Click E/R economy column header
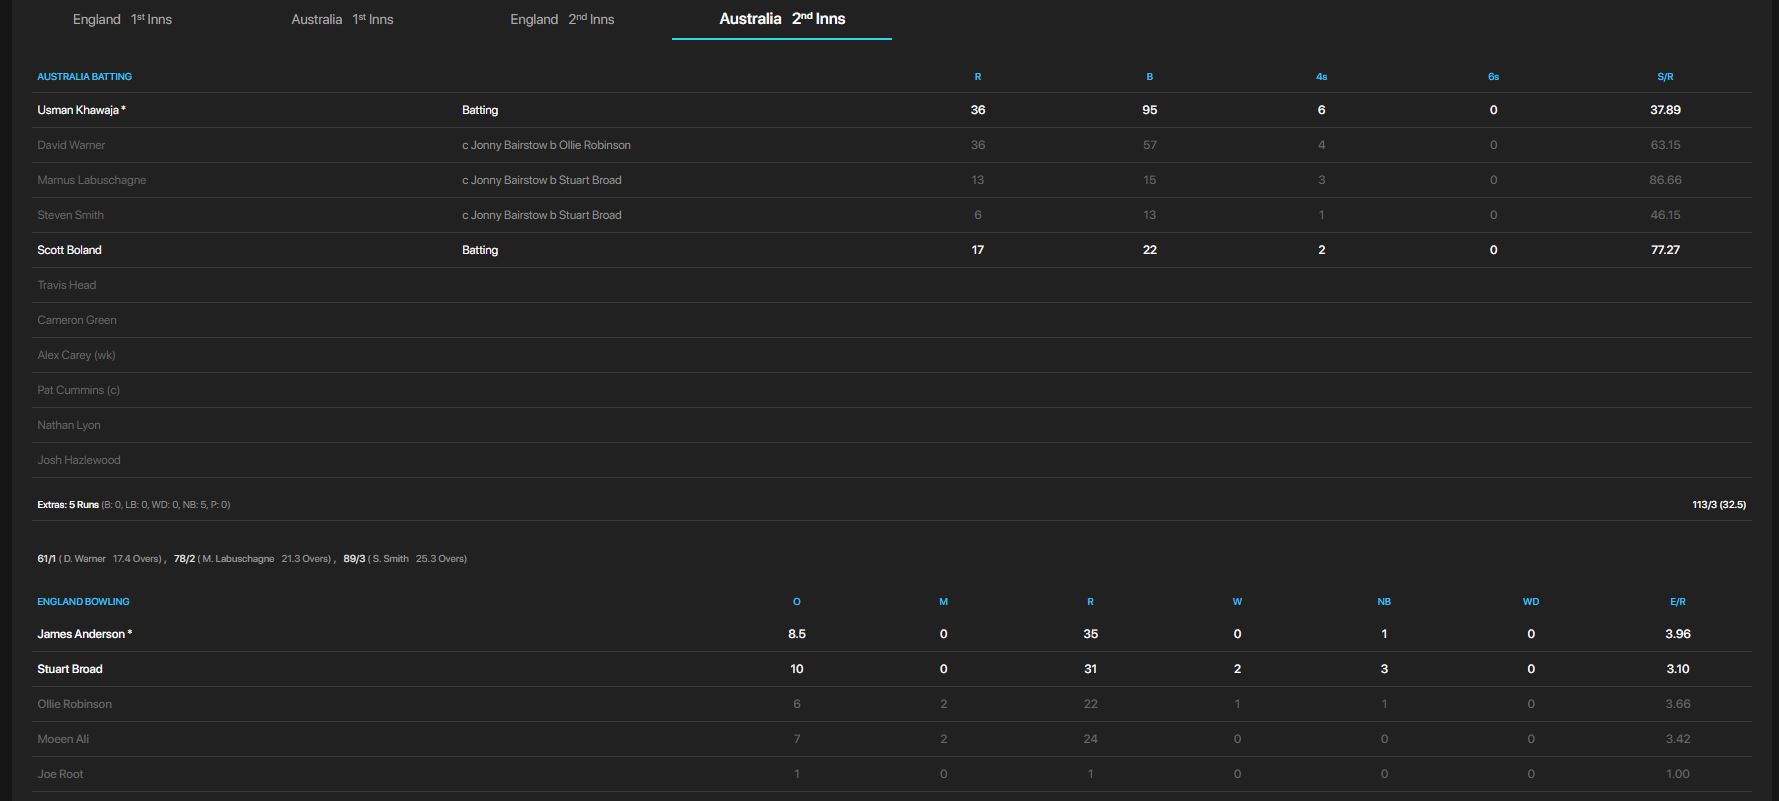The height and width of the screenshot is (801, 1779). pos(1678,601)
